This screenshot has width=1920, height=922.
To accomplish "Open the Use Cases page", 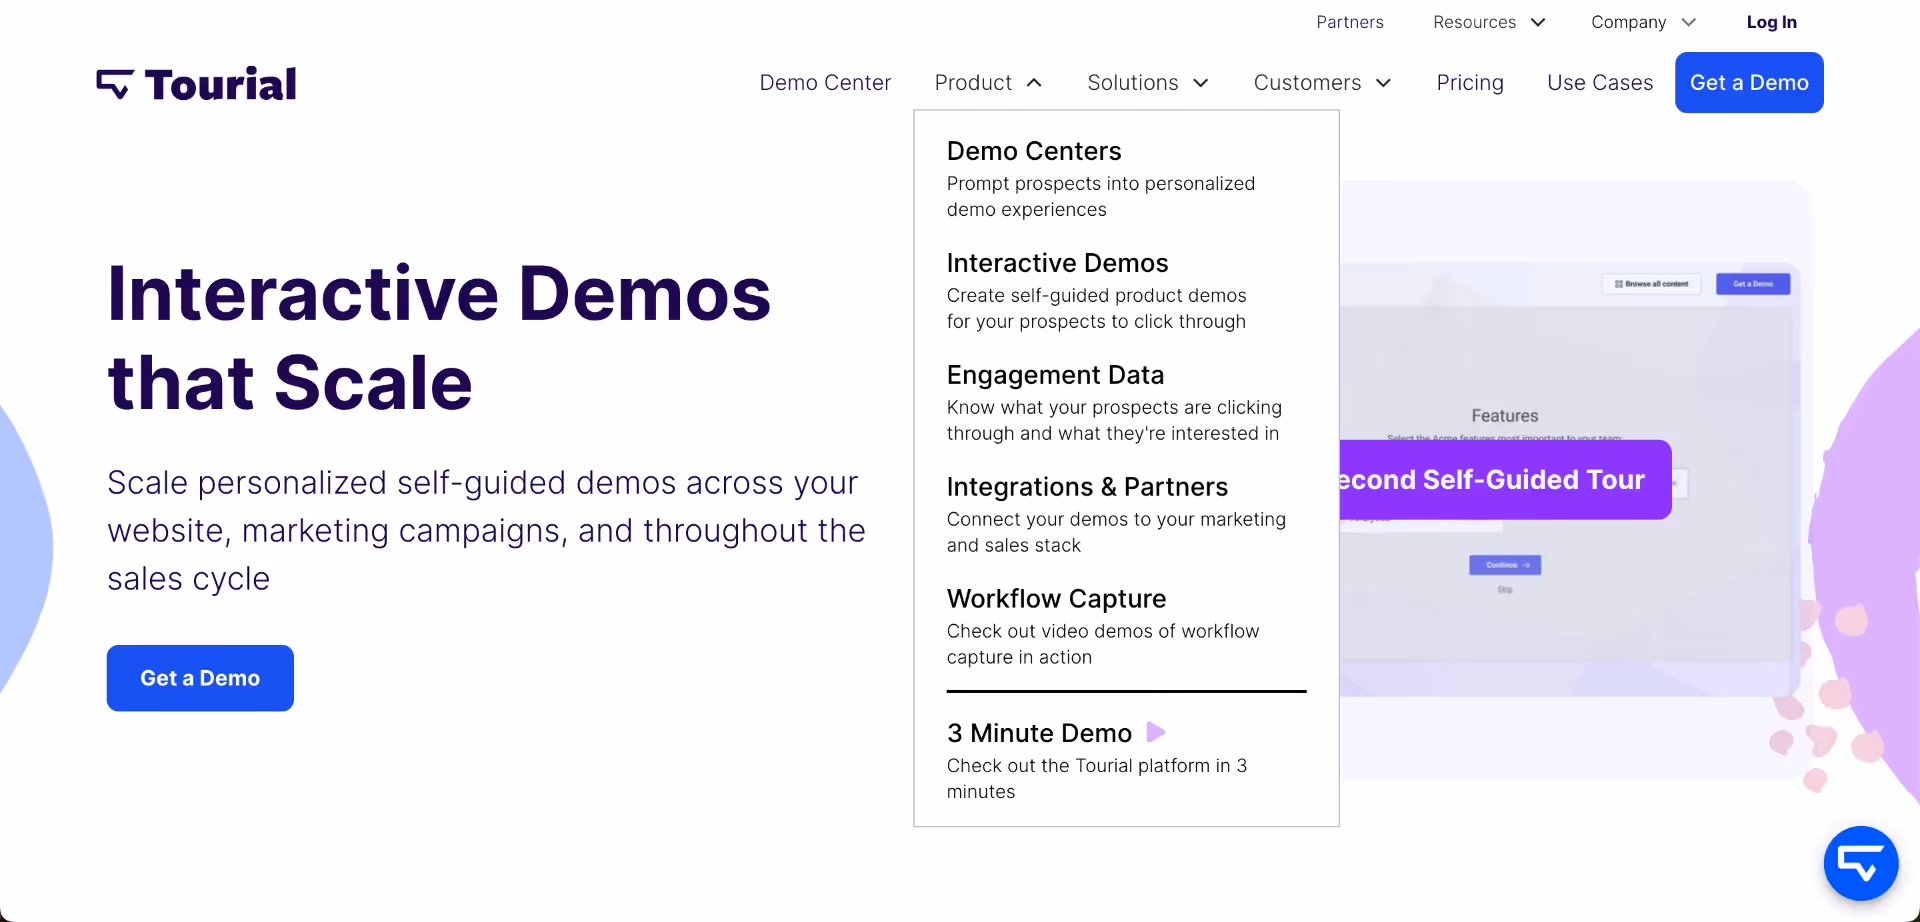I will tap(1600, 83).
